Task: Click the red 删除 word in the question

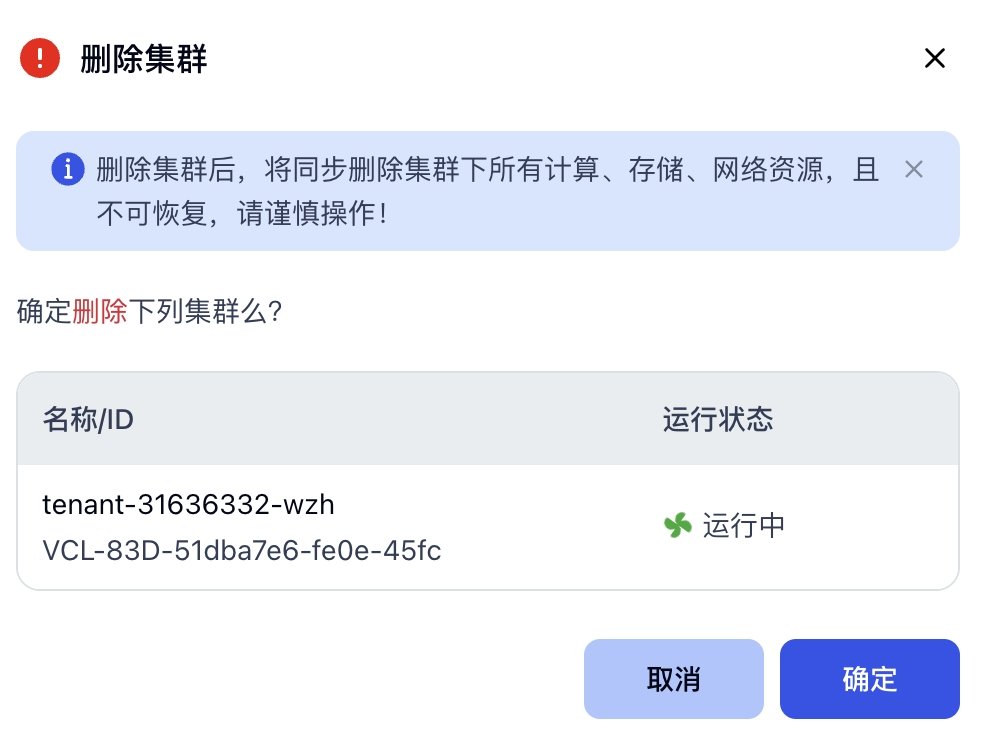Action: (x=100, y=312)
